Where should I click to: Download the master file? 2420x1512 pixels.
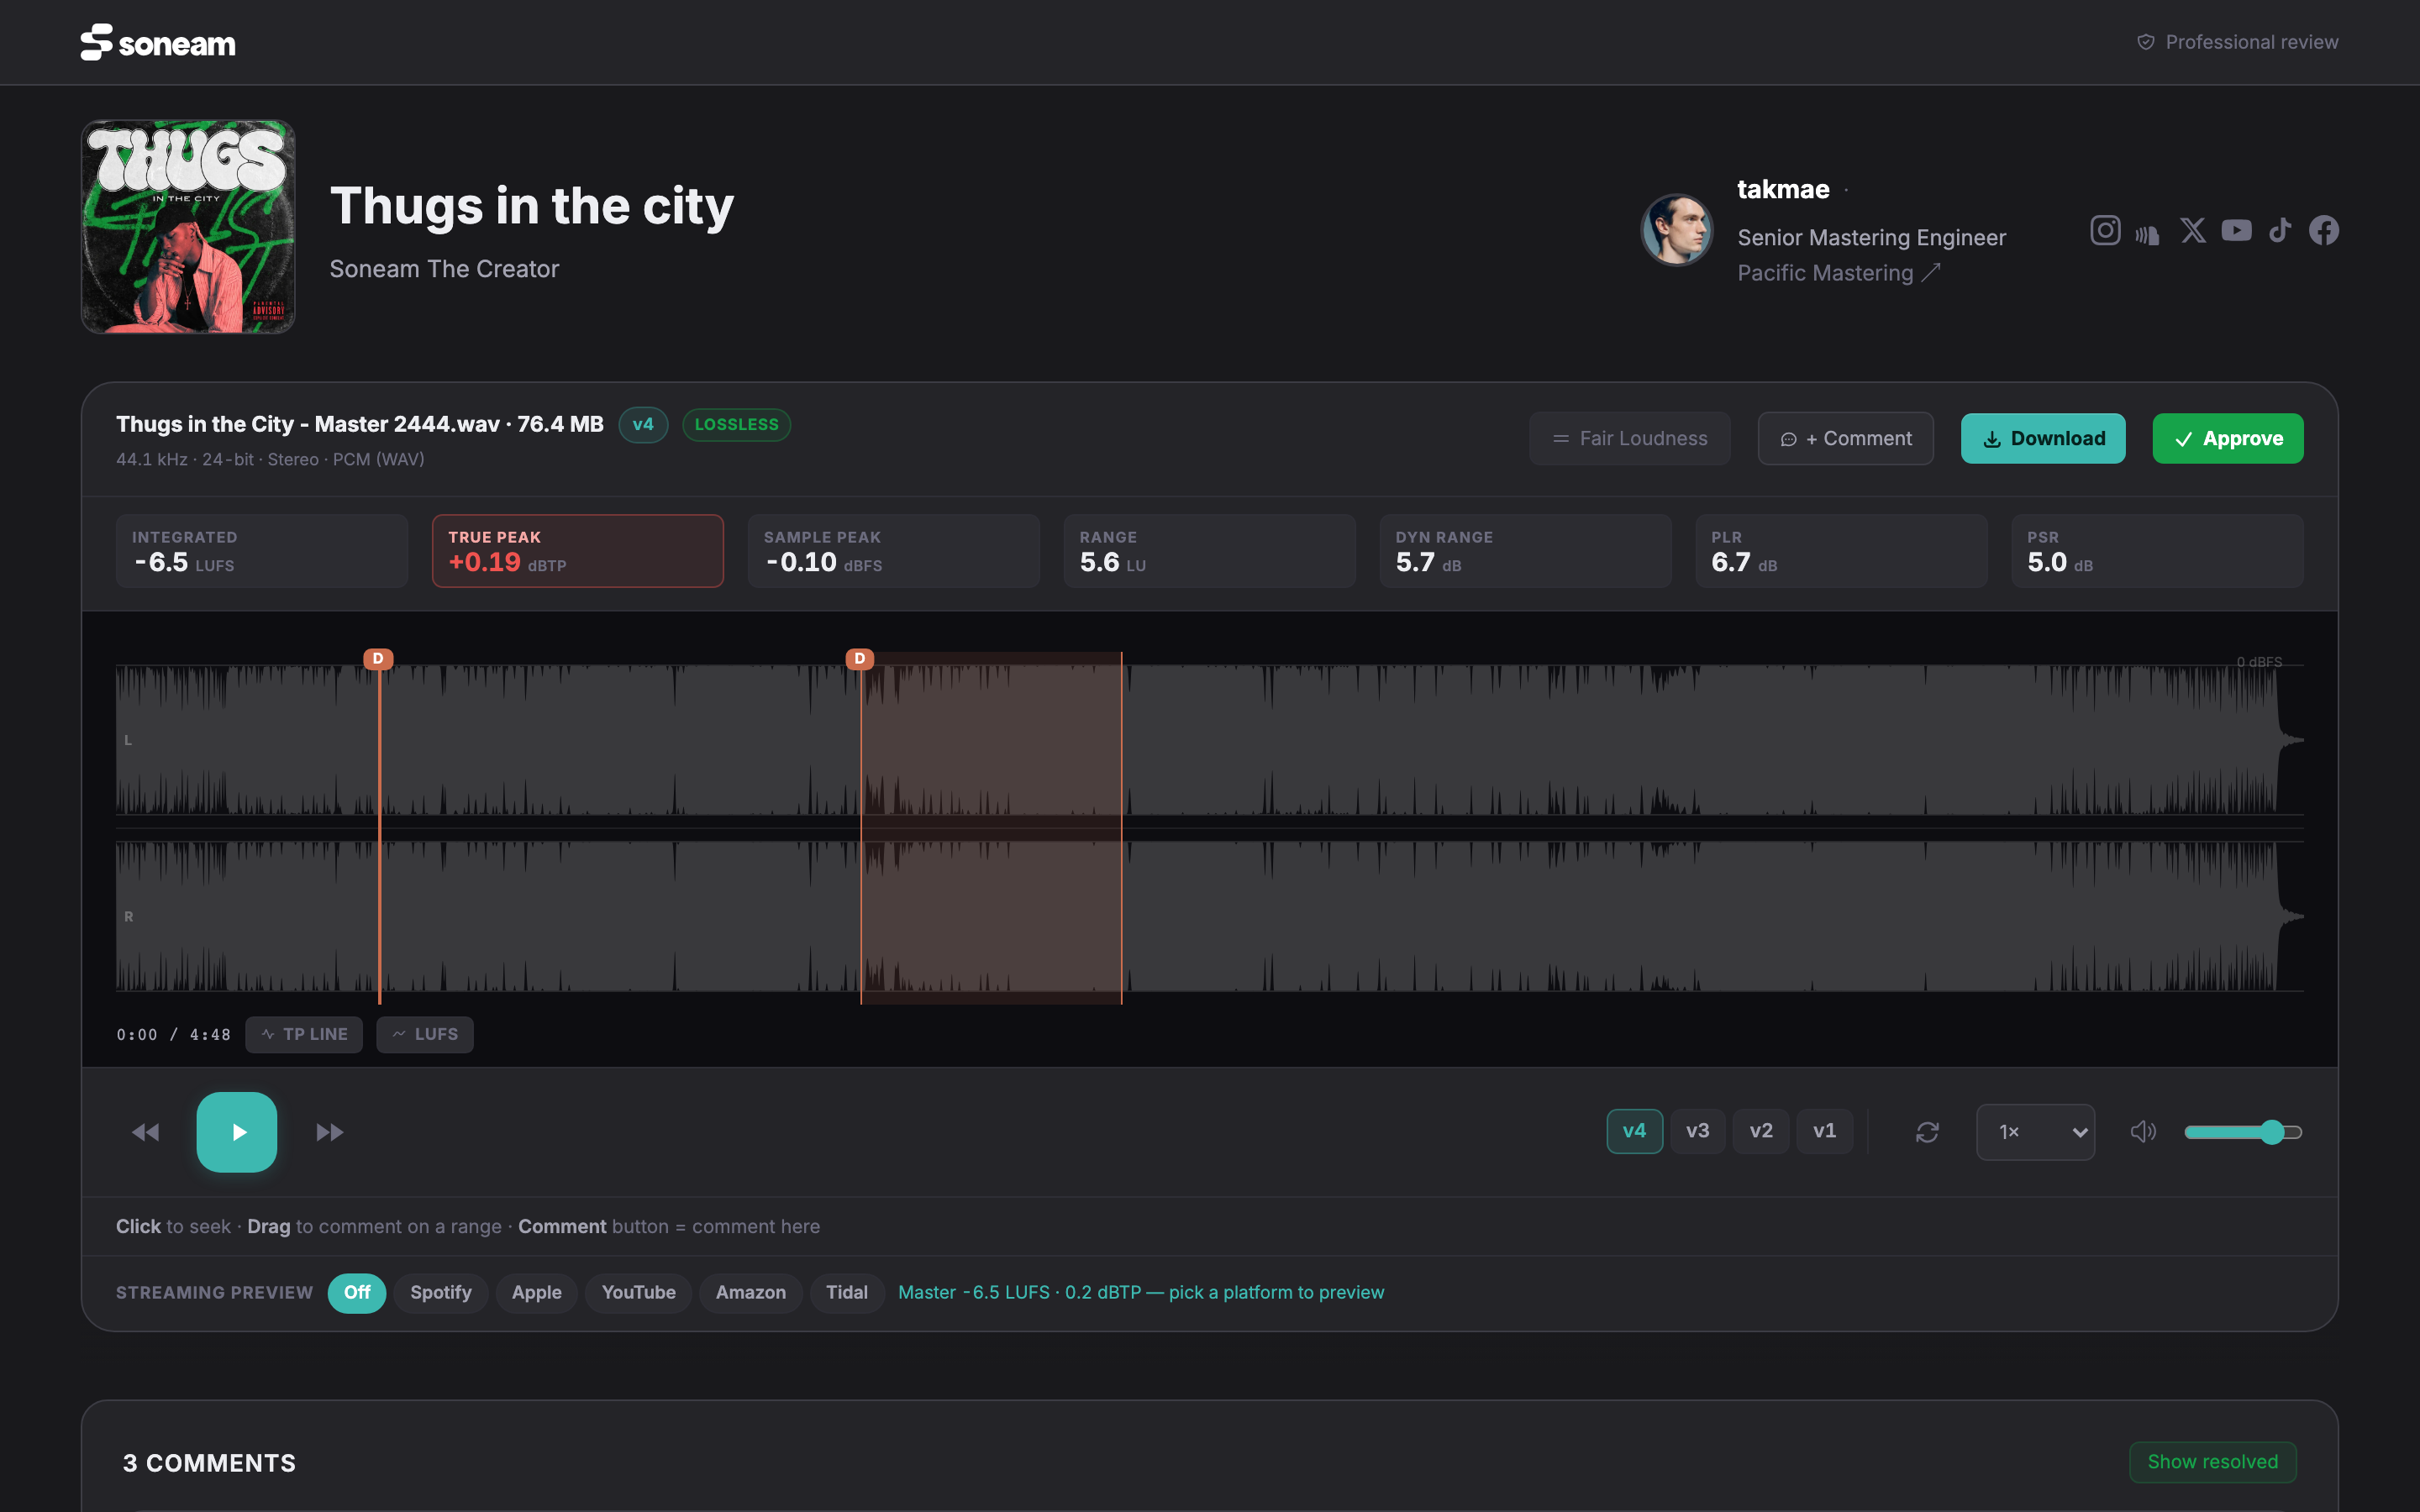pos(2043,438)
